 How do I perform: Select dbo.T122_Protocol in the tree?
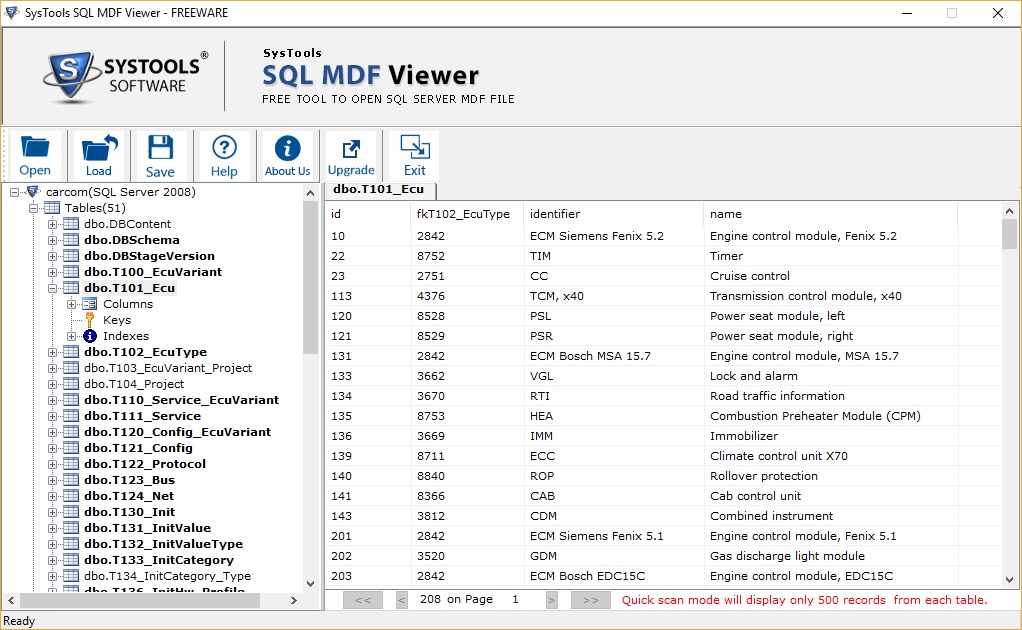(145, 464)
